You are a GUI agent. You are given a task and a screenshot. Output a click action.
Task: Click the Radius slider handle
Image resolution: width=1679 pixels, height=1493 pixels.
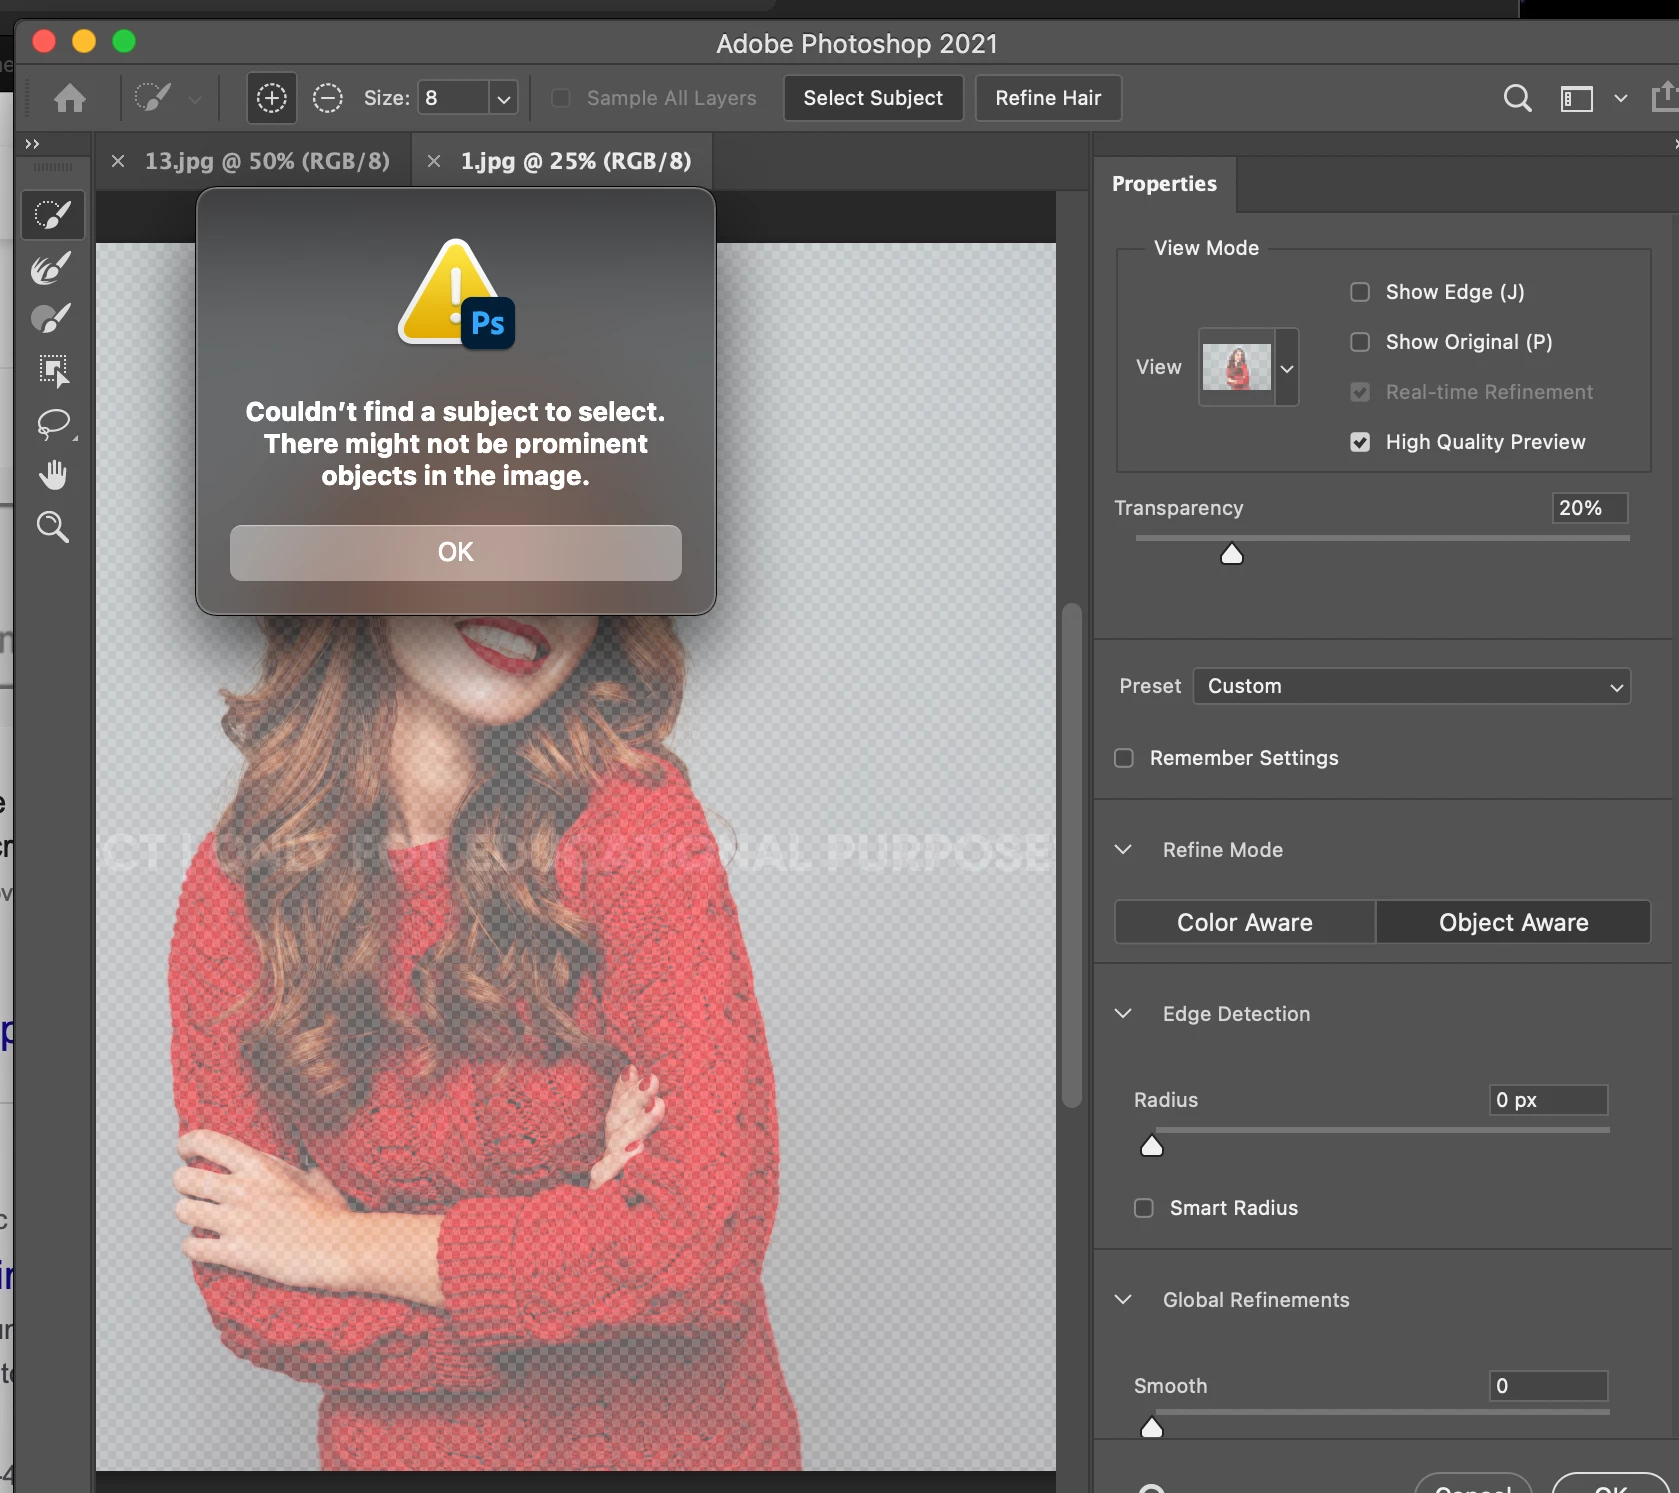(x=1152, y=1146)
